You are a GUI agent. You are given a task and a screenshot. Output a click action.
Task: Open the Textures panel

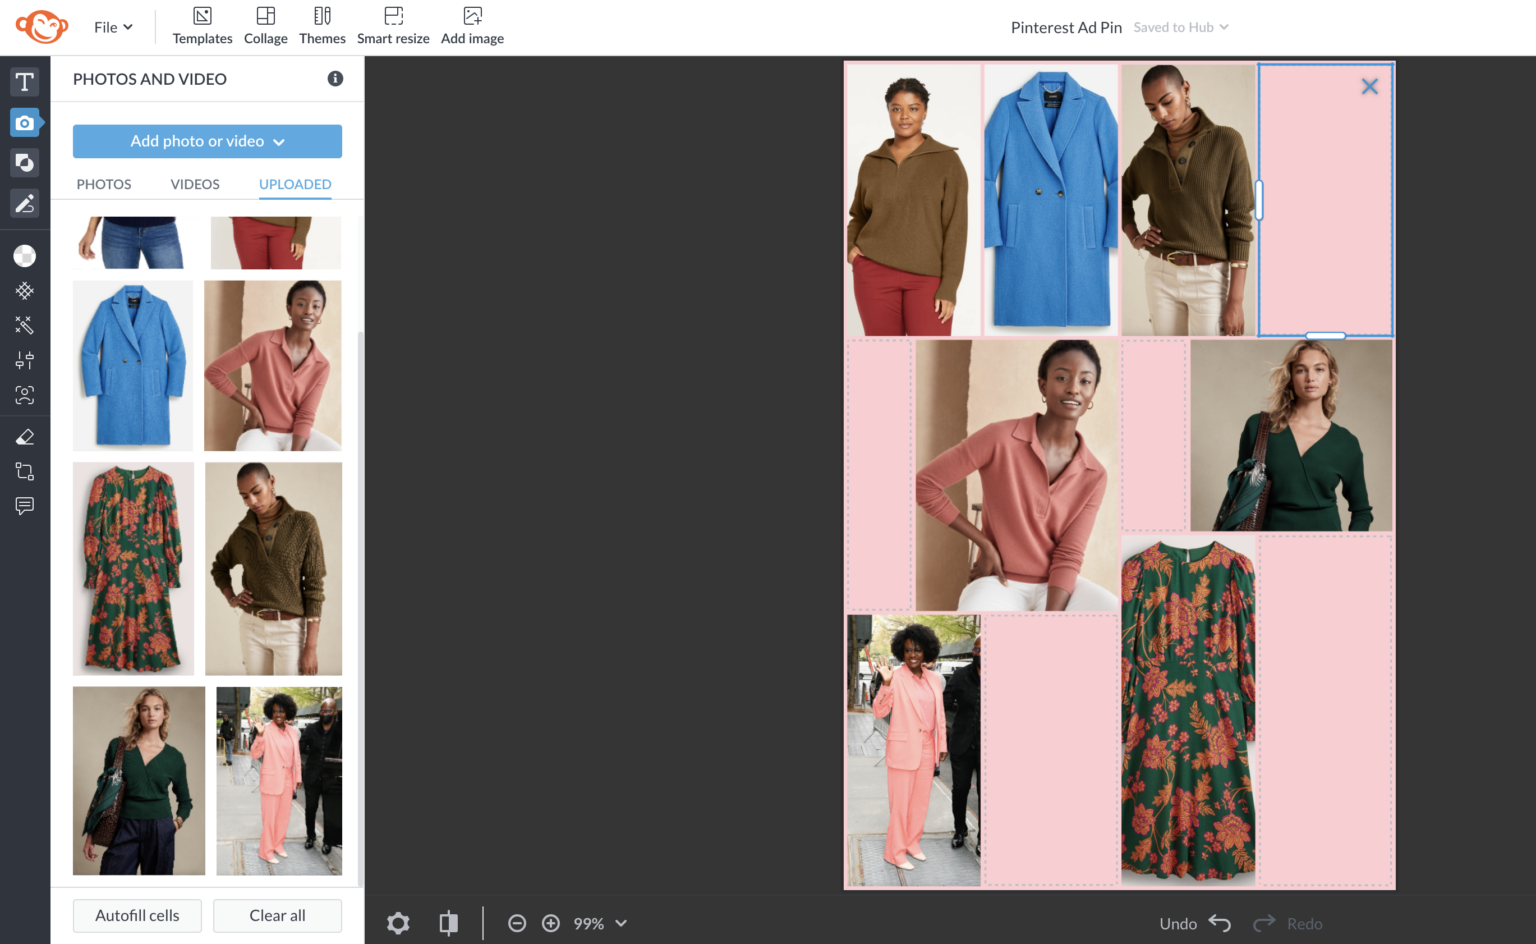tap(24, 291)
